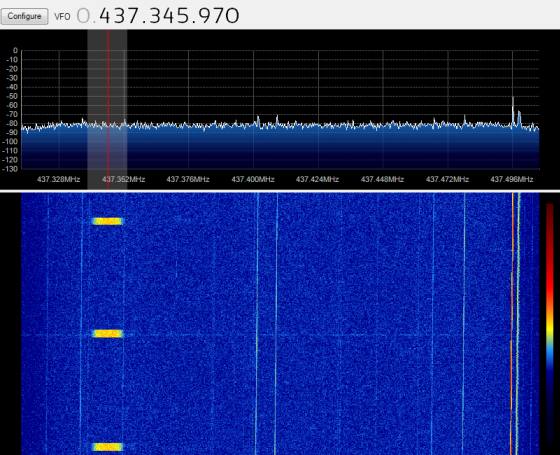Click the gray filter bandwidth band's right edge

[127, 107]
